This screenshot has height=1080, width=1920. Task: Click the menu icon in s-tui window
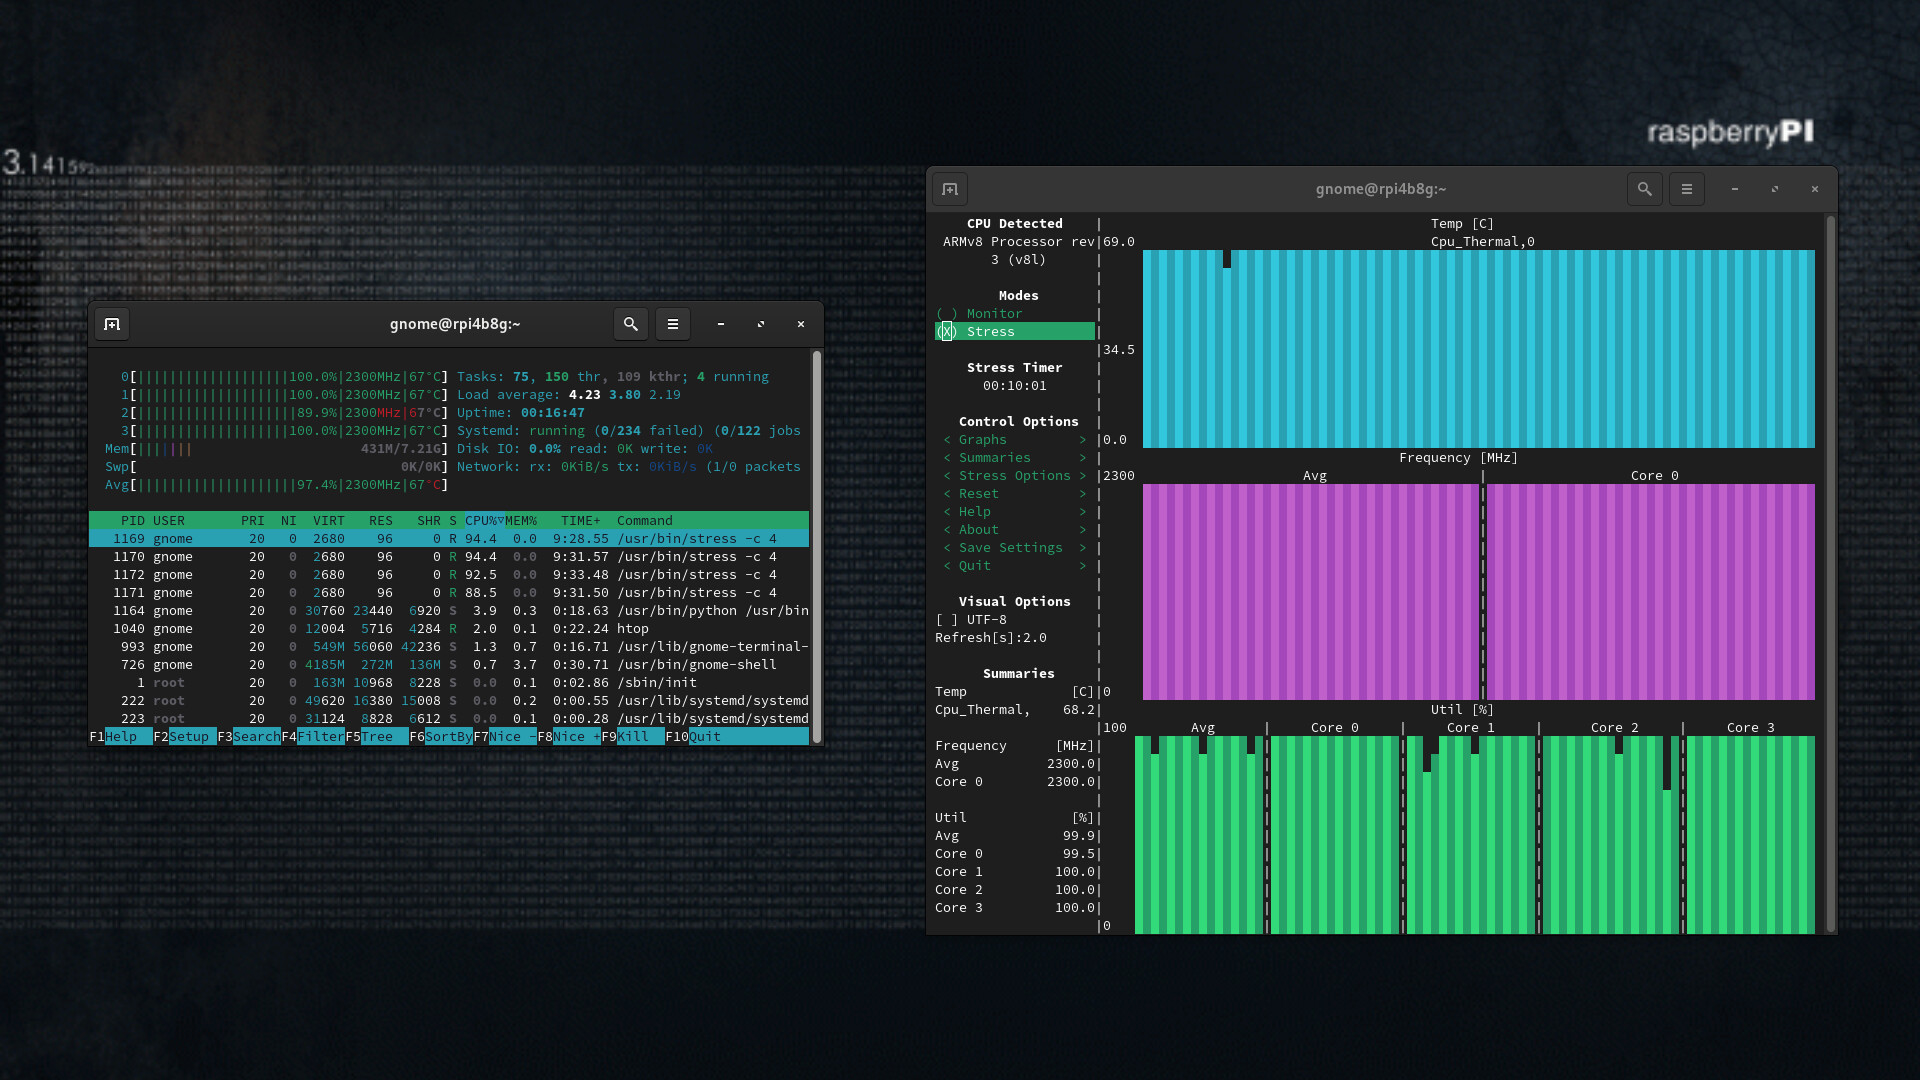click(1687, 189)
